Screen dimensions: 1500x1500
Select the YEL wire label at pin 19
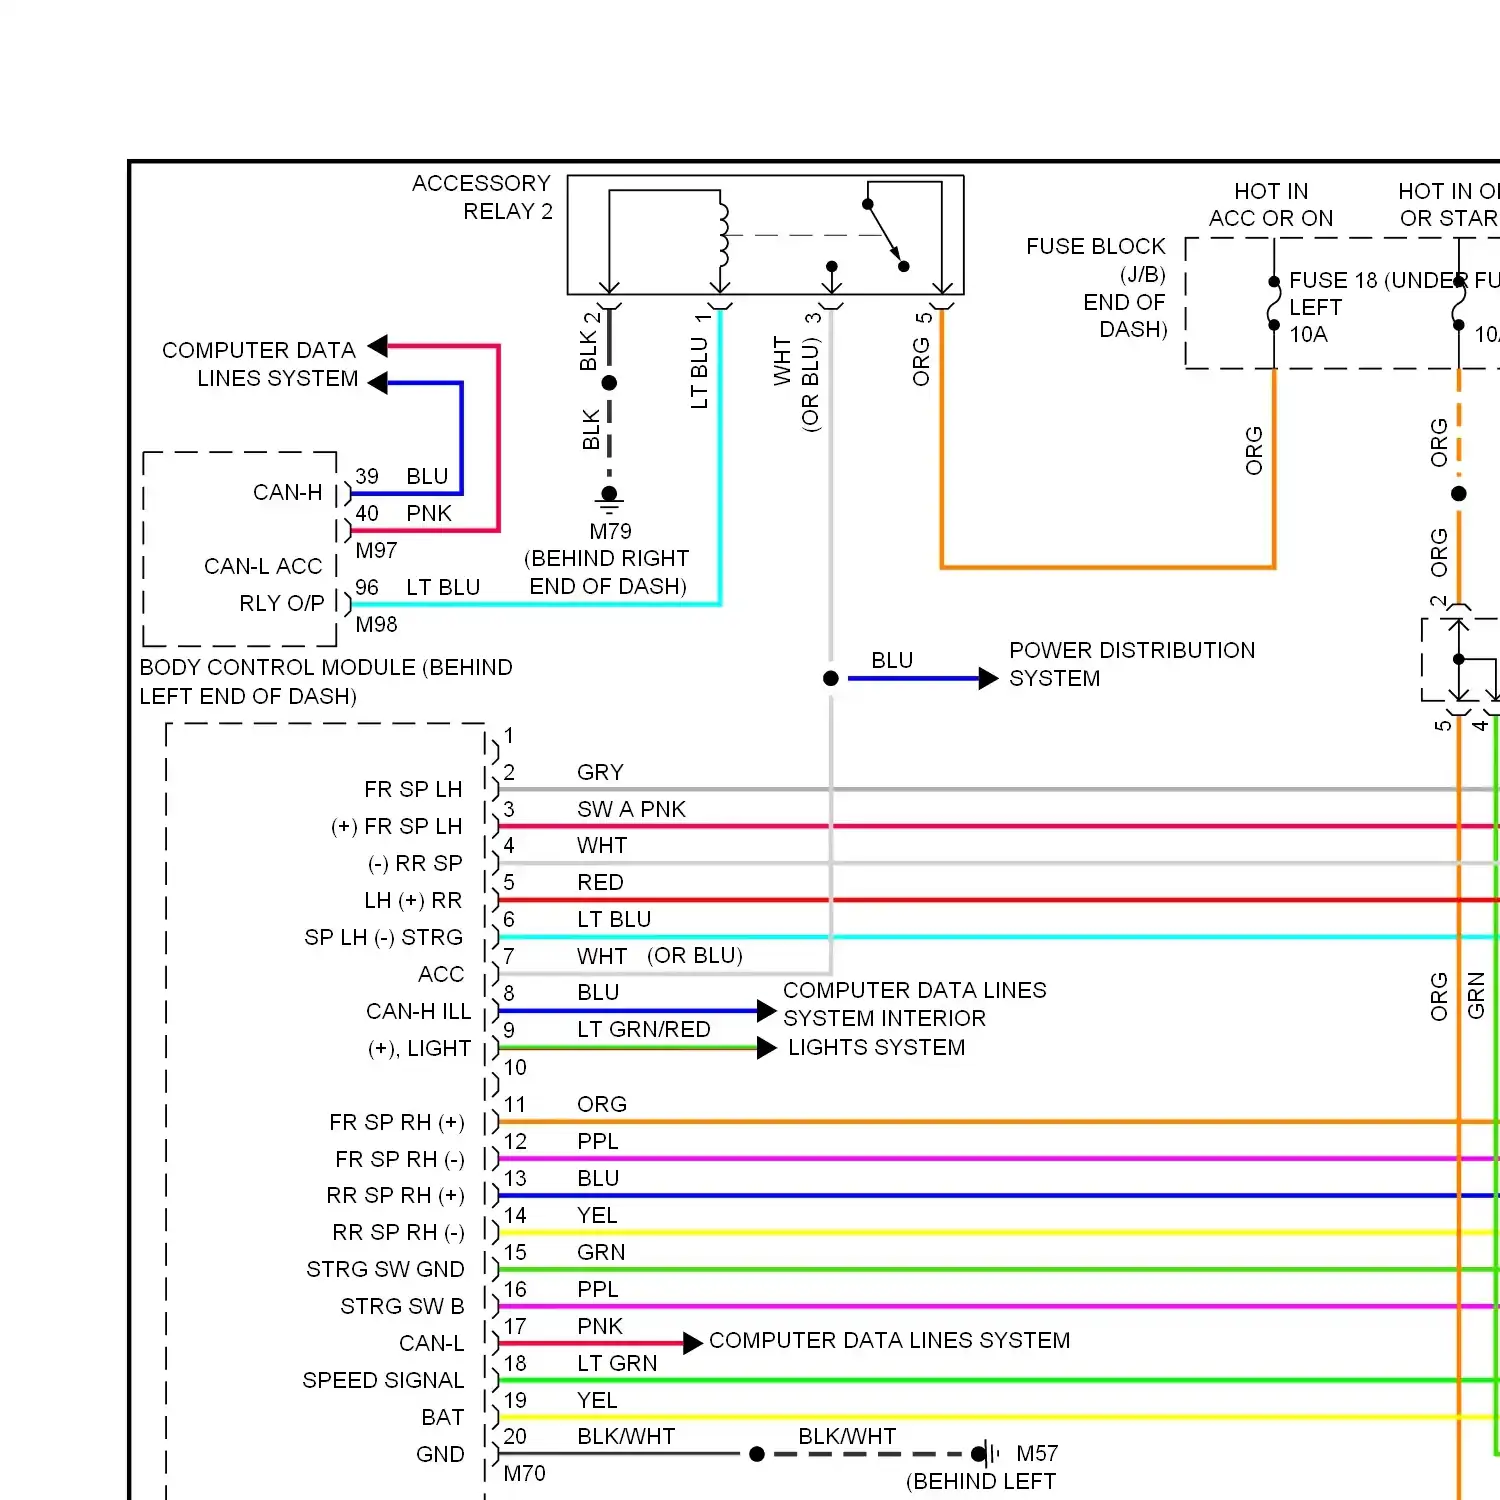[x=597, y=1400]
